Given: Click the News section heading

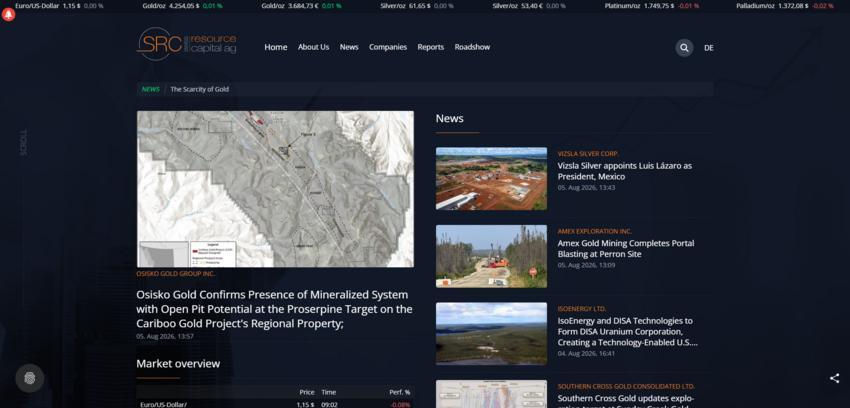Looking at the screenshot, I should click(x=449, y=118).
